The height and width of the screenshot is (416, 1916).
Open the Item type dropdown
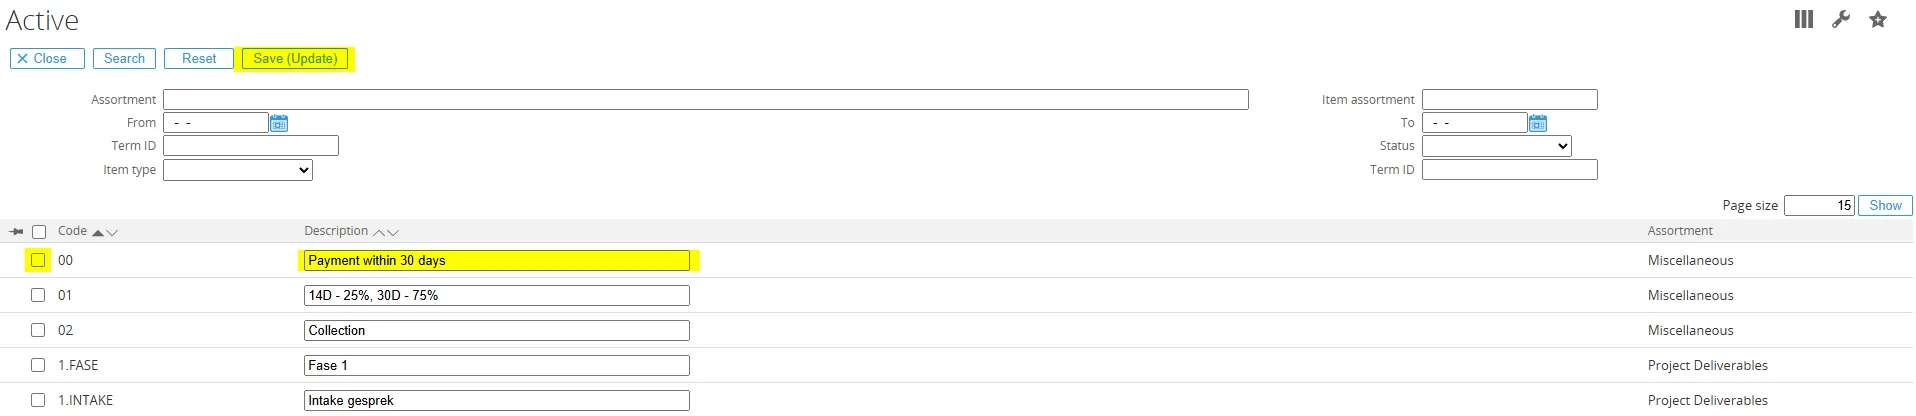pyautogui.click(x=238, y=171)
